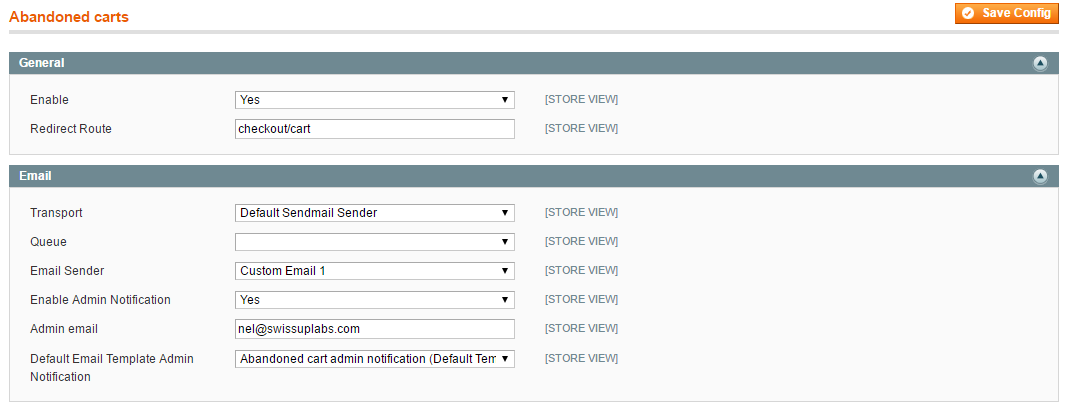This screenshot has width=1065, height=407.
Task: Save the configuration with Save Config
Action: tap(1007, 14)
